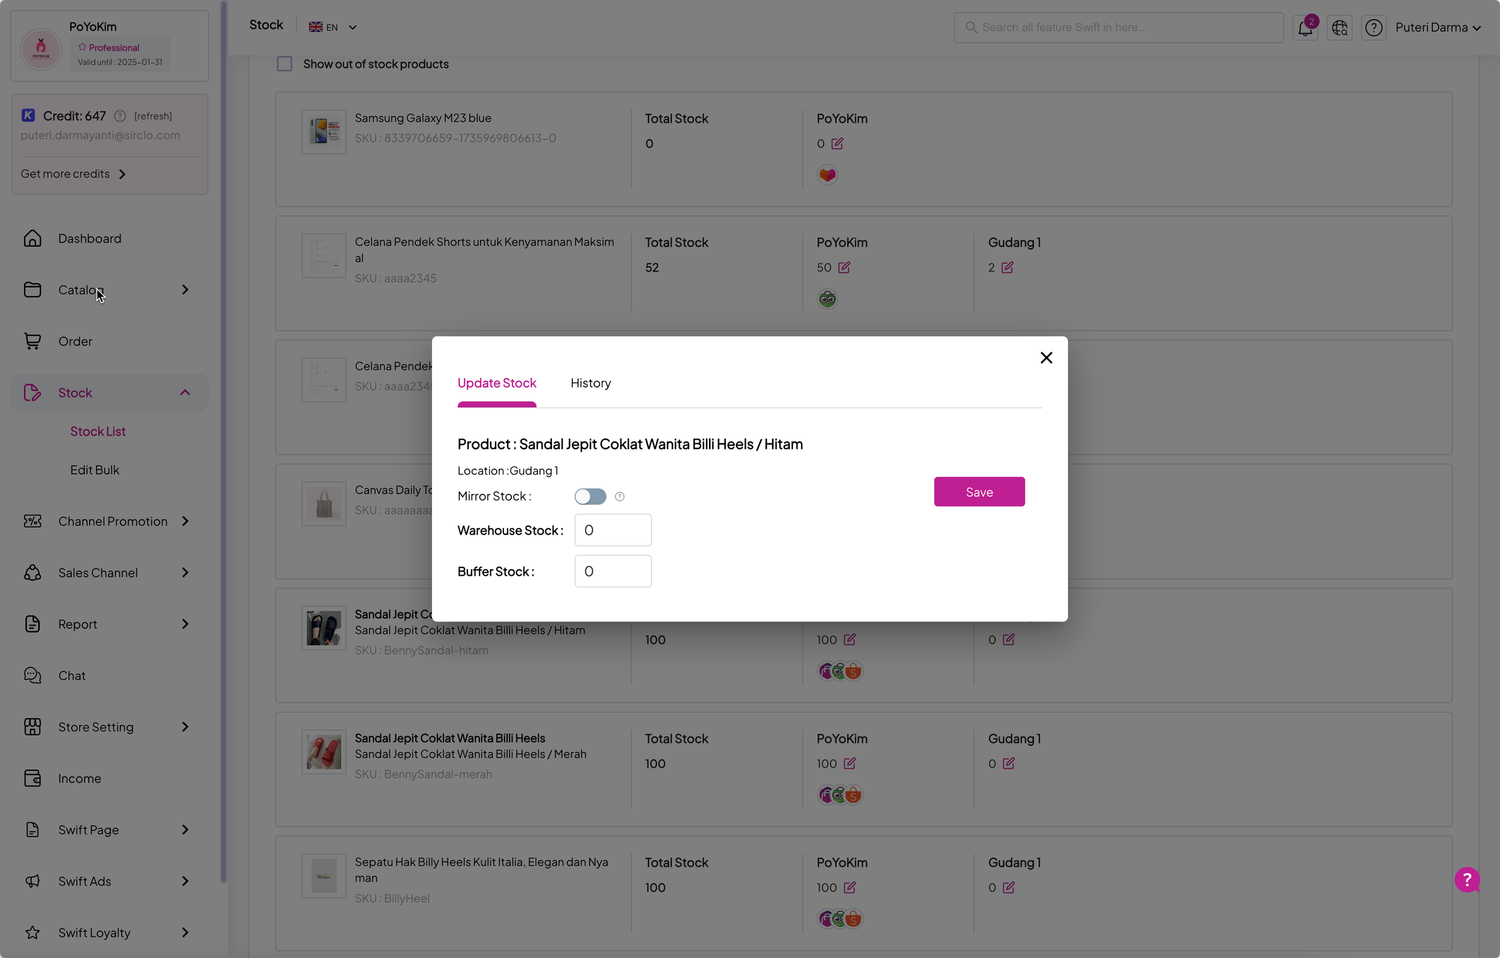Click the Save button in the Update Stock dialog
1500x958 pixels.
point(979,491)
